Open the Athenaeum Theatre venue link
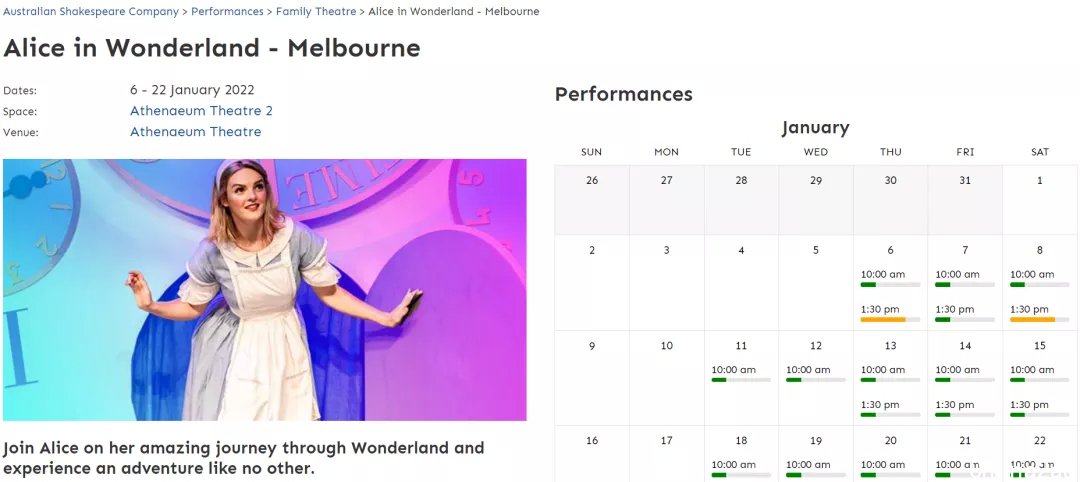 point(196,132)
